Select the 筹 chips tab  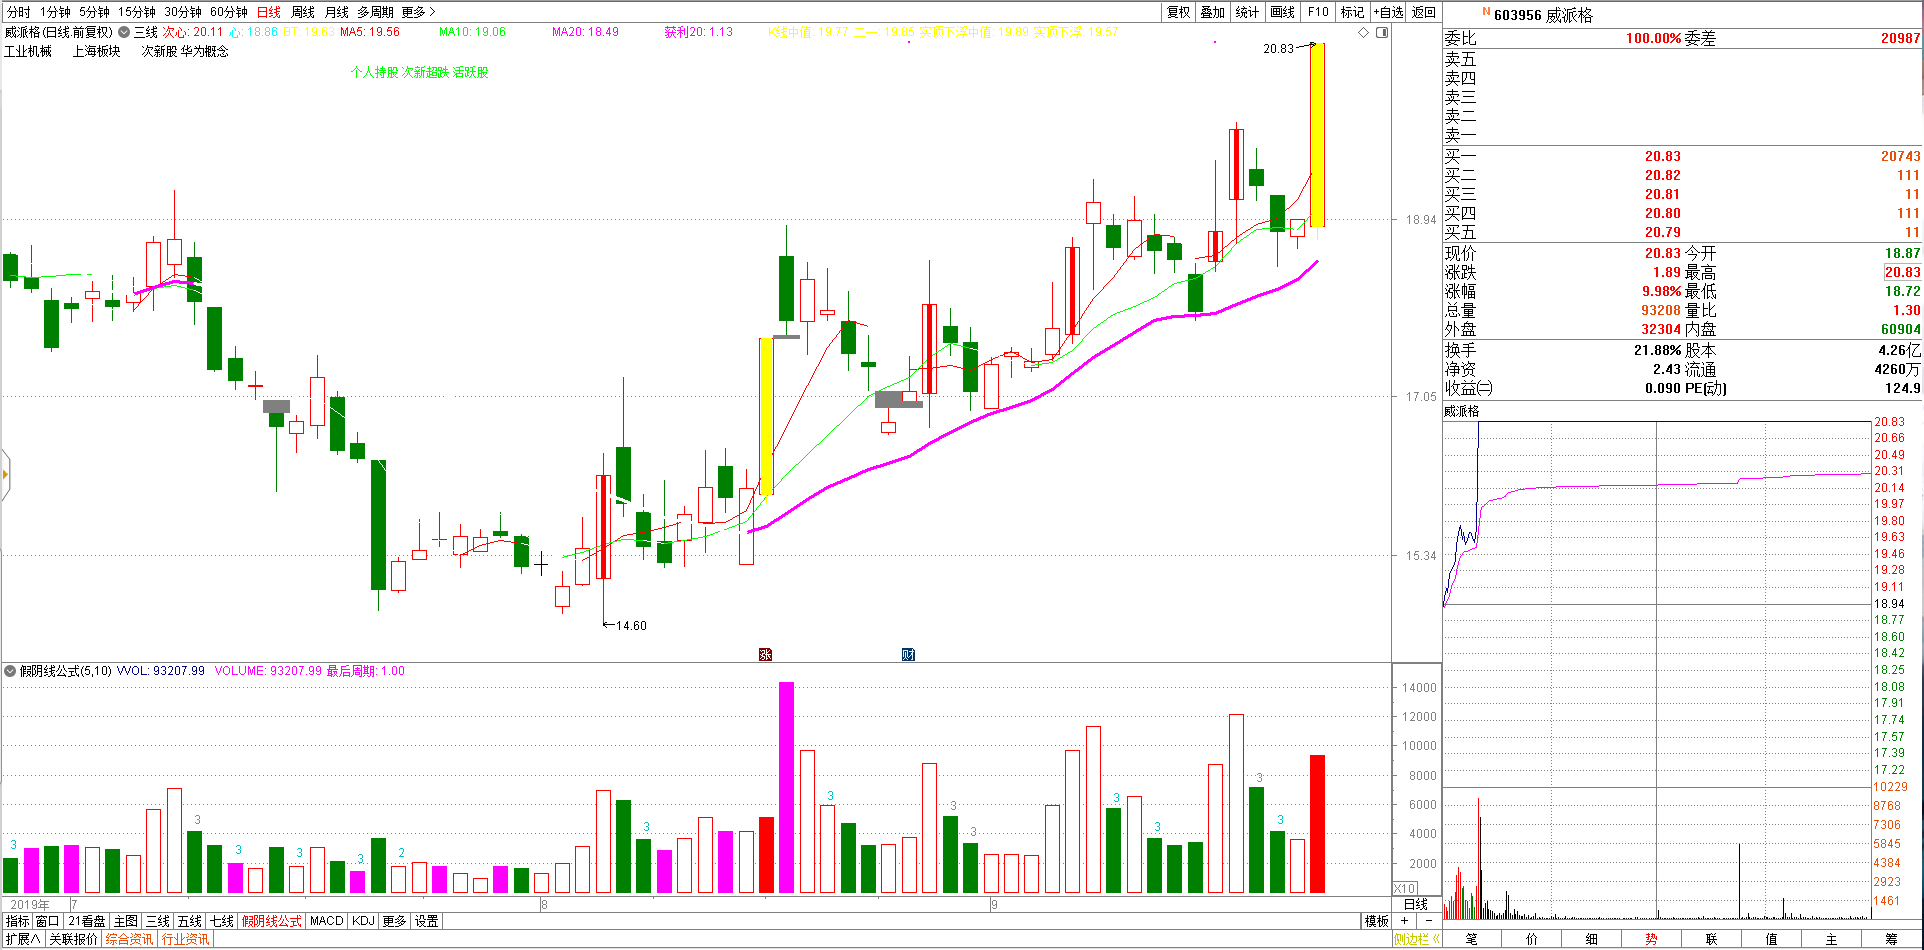[x=1892, y=939]
